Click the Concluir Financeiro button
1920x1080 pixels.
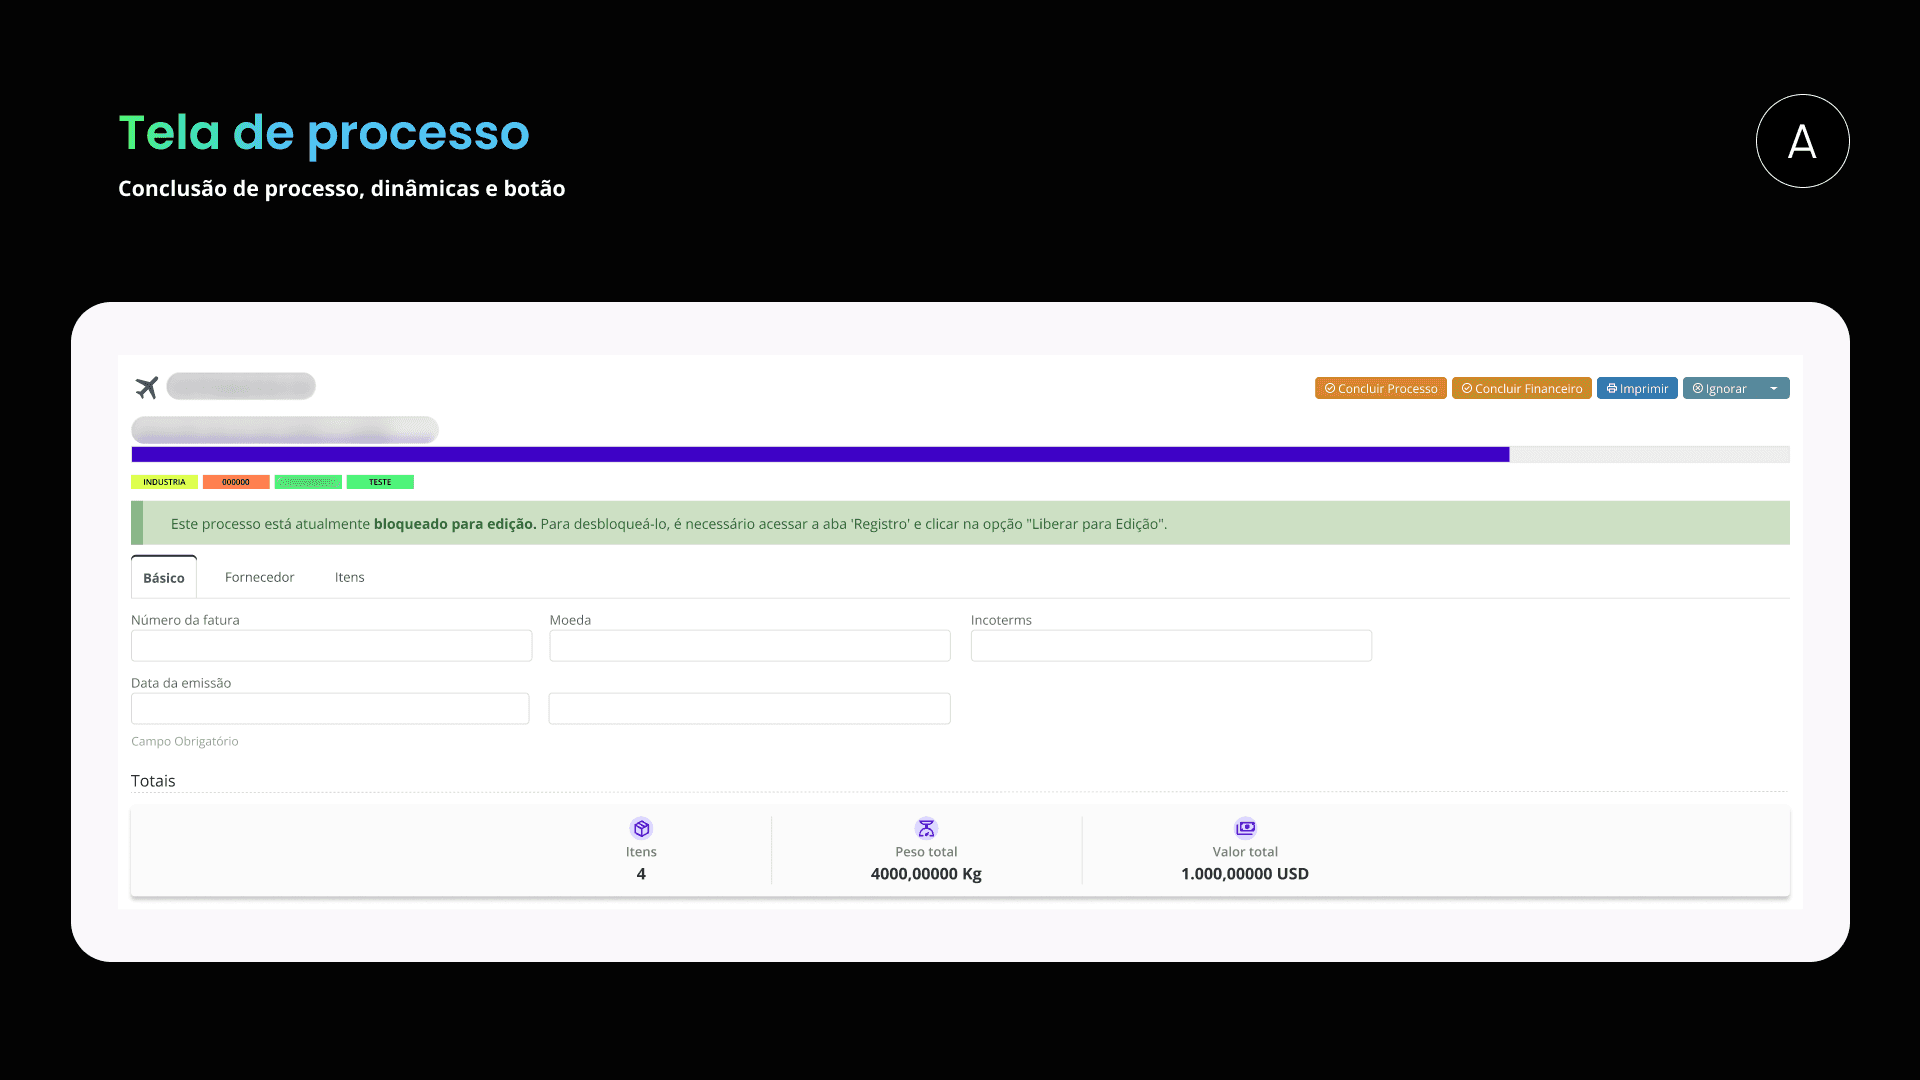click(x=1521, y=388)
